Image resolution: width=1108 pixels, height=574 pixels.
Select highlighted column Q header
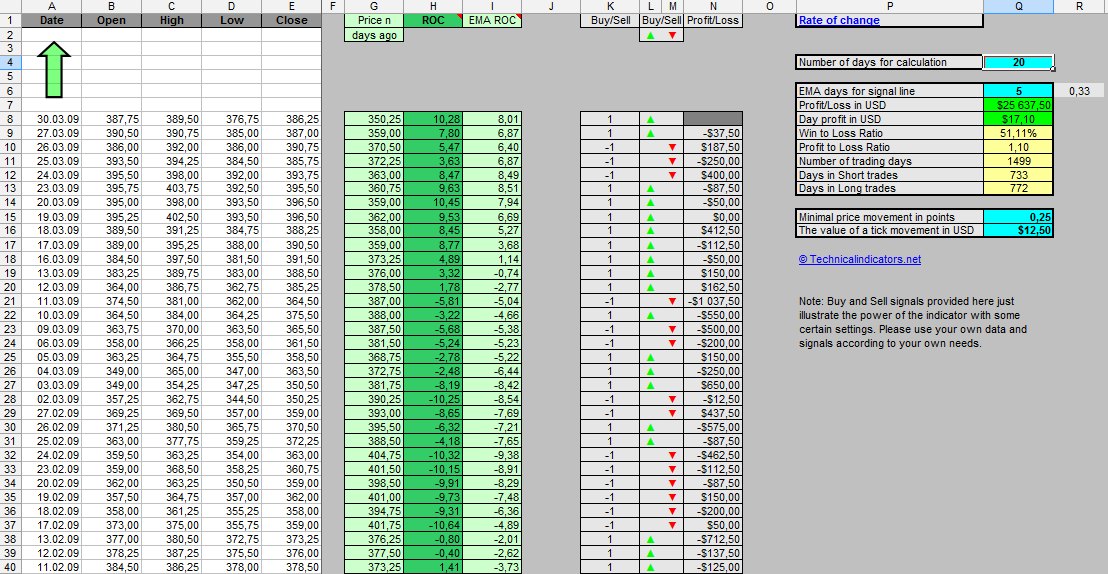pos(1018,6)
